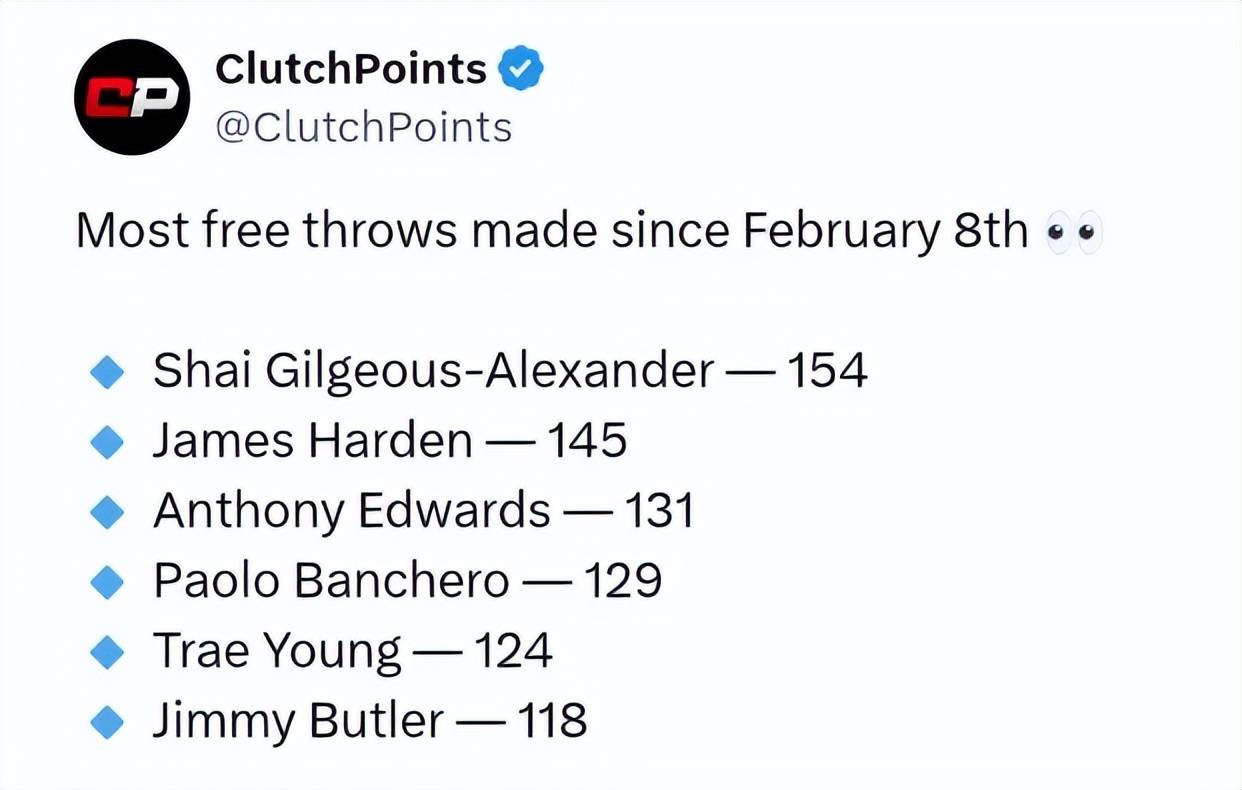
Task: Open the ClutchPoints display name link
Action: 350,68
